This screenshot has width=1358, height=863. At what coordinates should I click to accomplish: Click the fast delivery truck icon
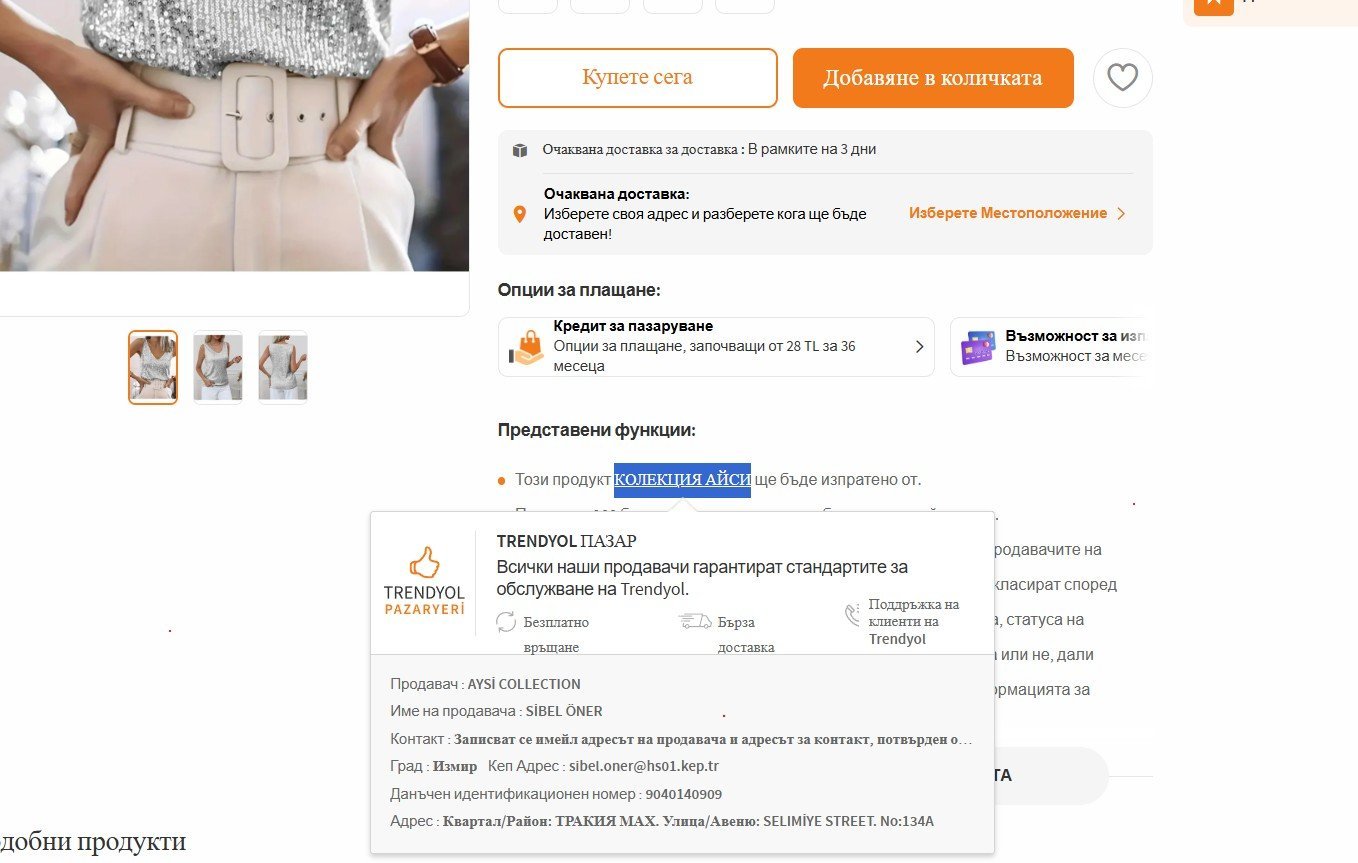[696, 622]
